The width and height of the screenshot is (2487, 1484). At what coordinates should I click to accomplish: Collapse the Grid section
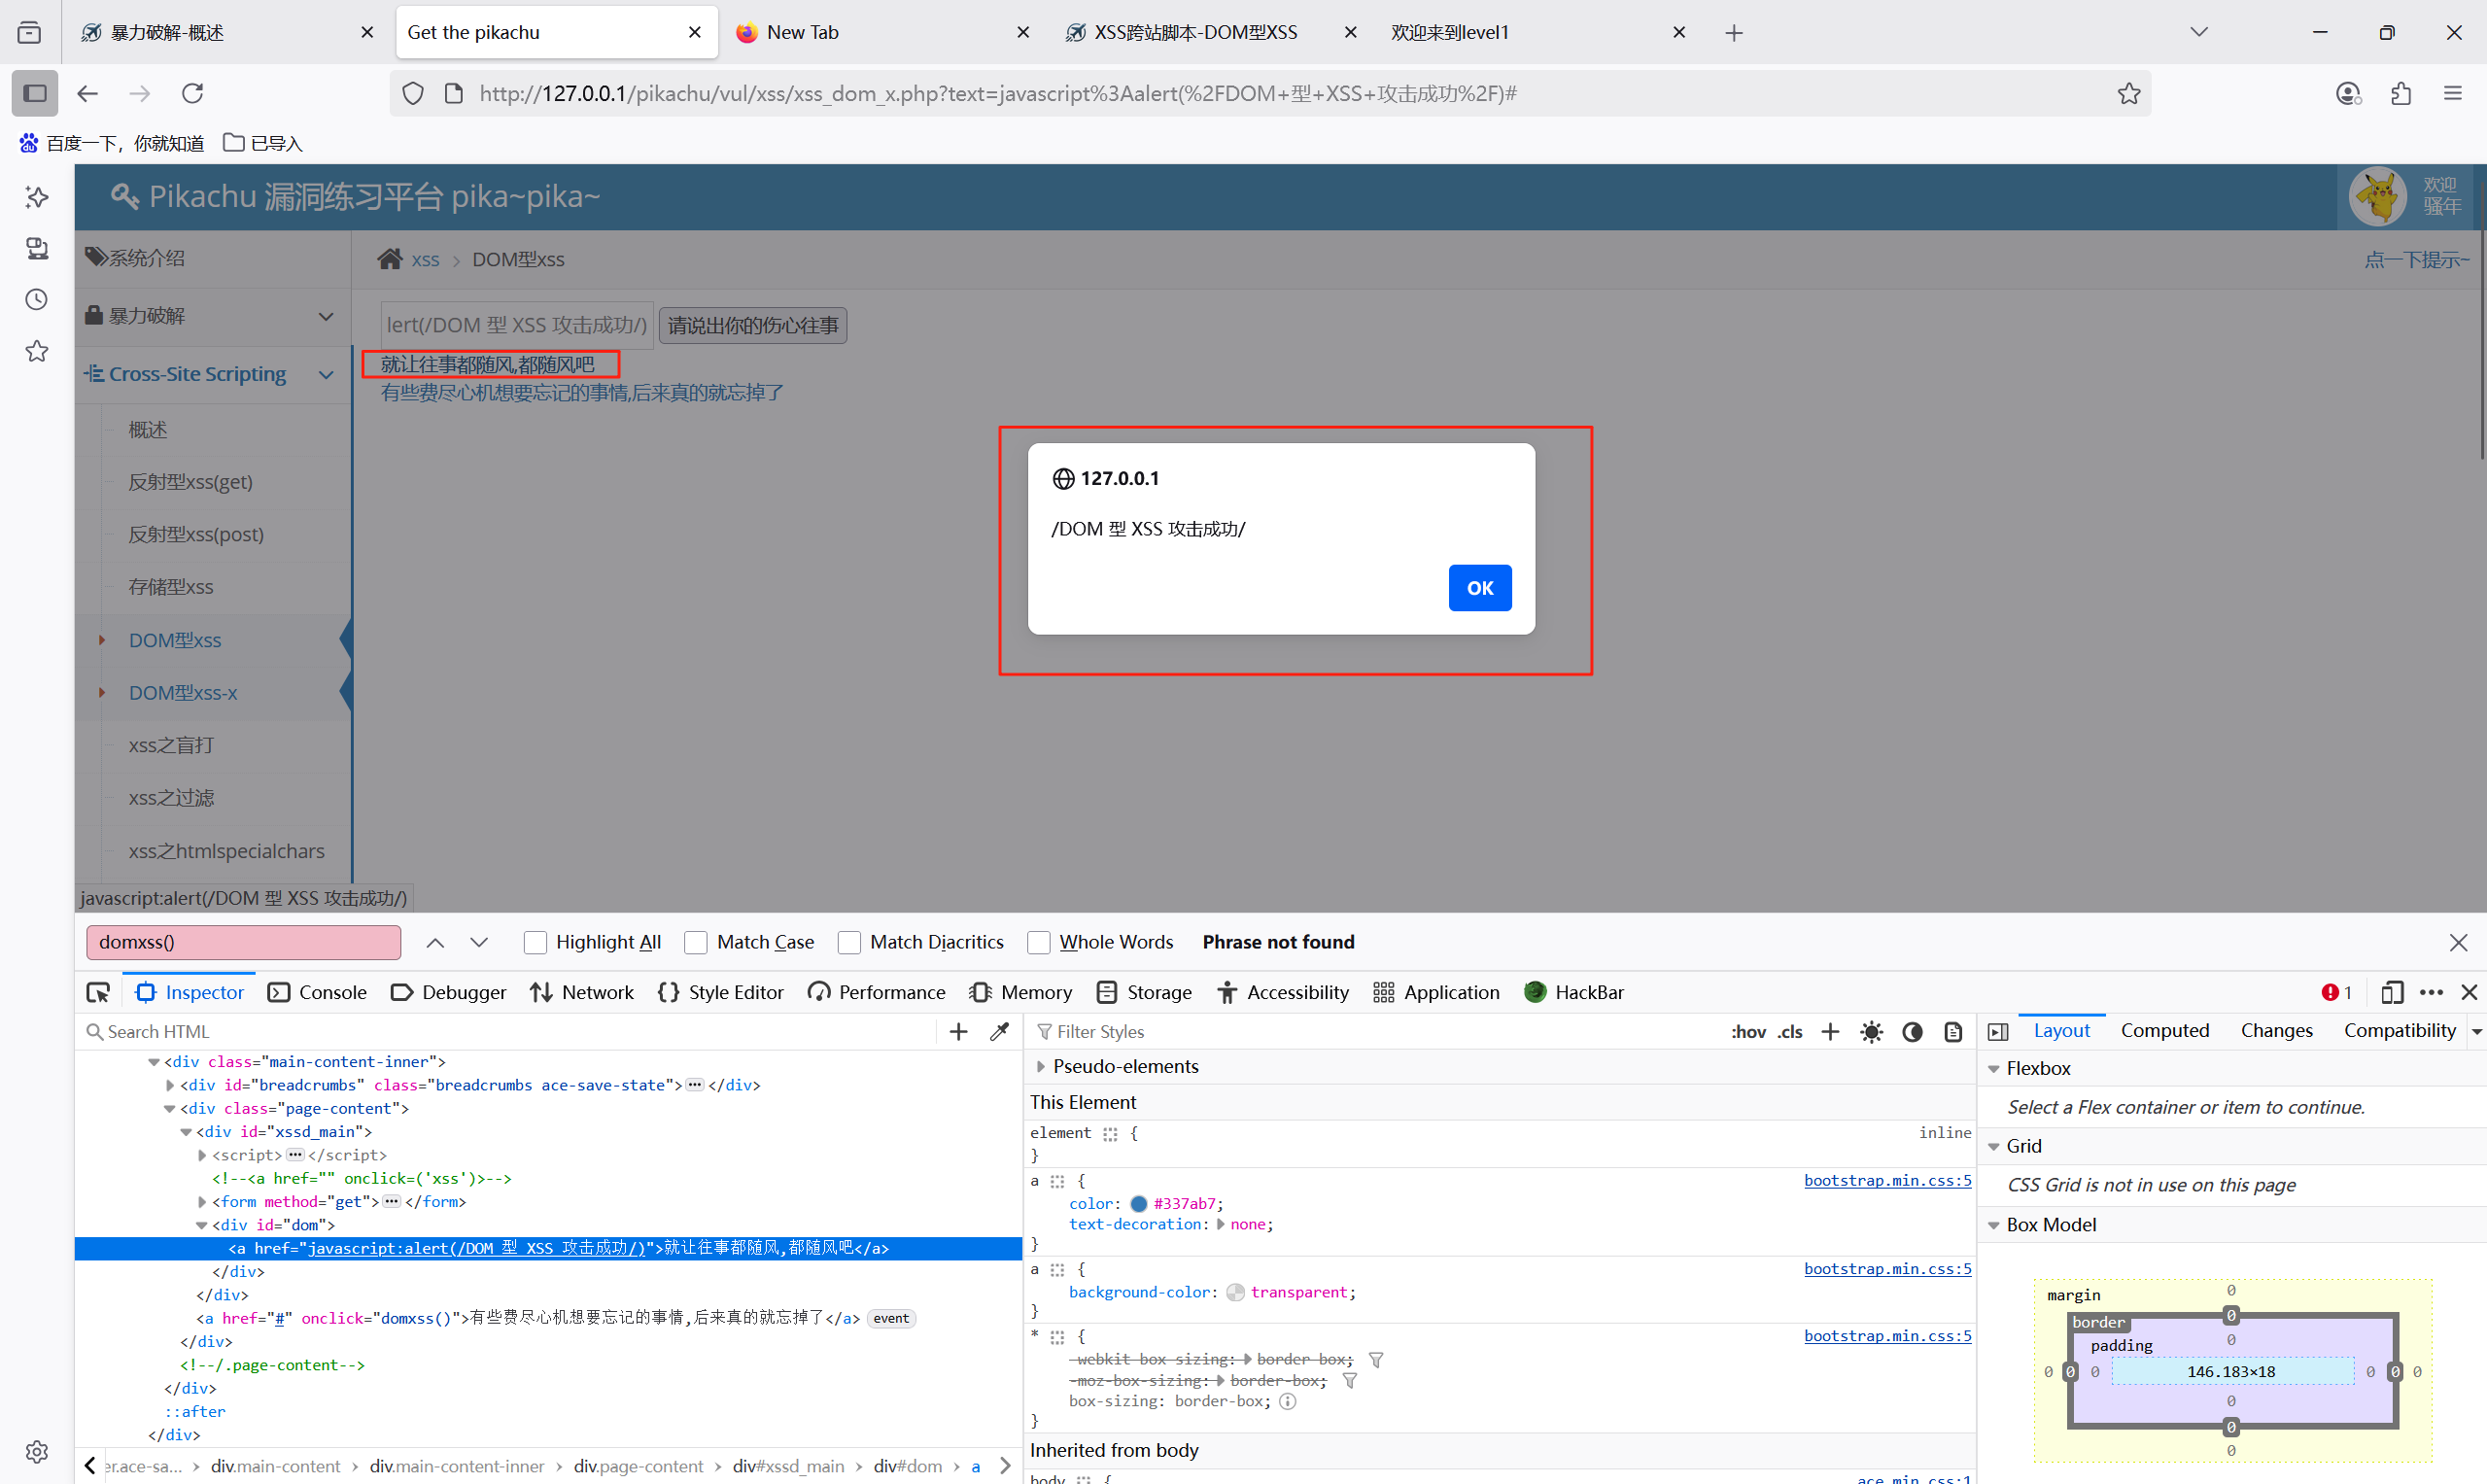(x=1993, y=1146)
